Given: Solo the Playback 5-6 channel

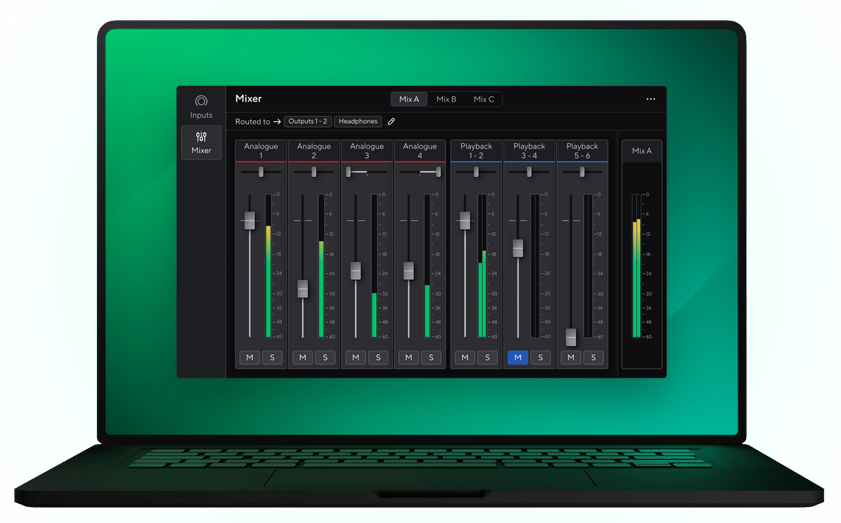Looking at the screenshot, I should click(x=593, y=357).
